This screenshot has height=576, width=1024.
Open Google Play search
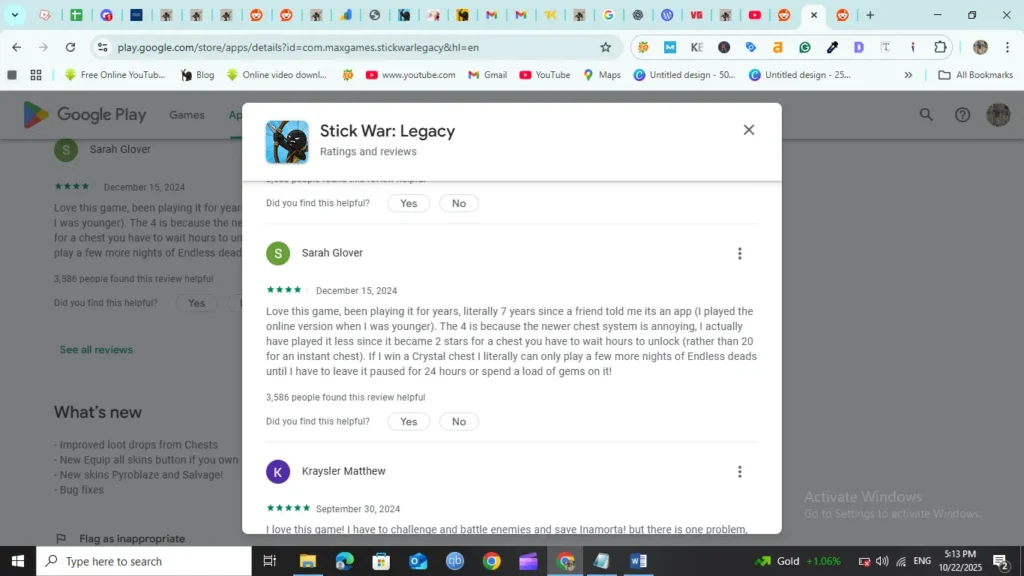coord(925,115)
